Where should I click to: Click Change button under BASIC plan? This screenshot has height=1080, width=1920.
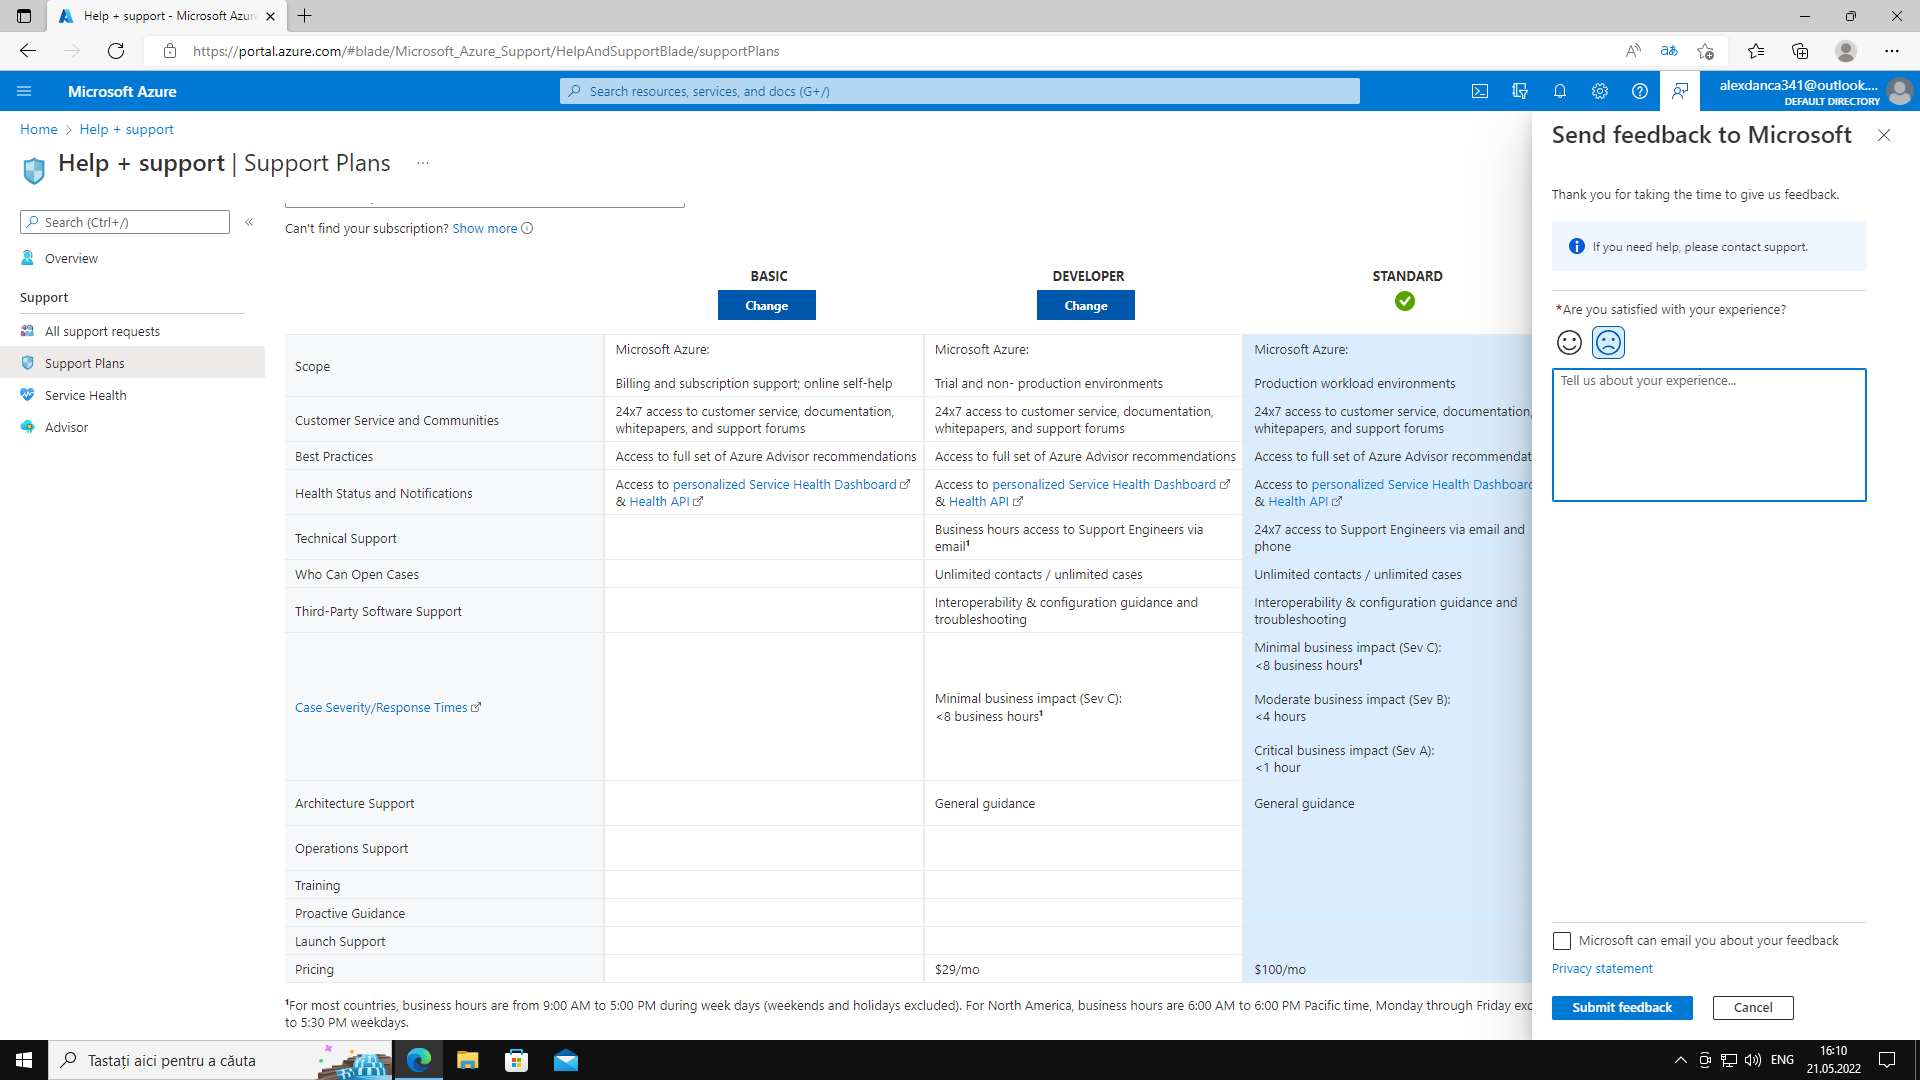click(x=766, y=306)
